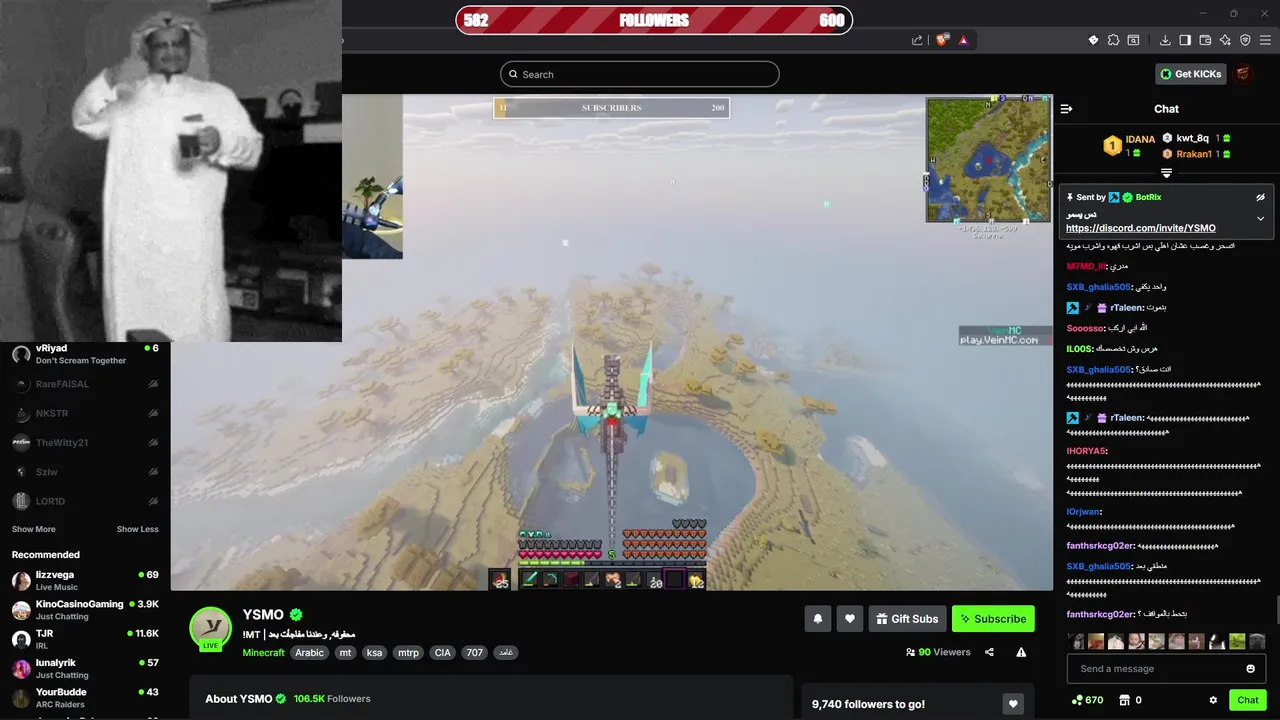Open recommended channel TJR
The image size is (1280, 720).
point(85,639)
